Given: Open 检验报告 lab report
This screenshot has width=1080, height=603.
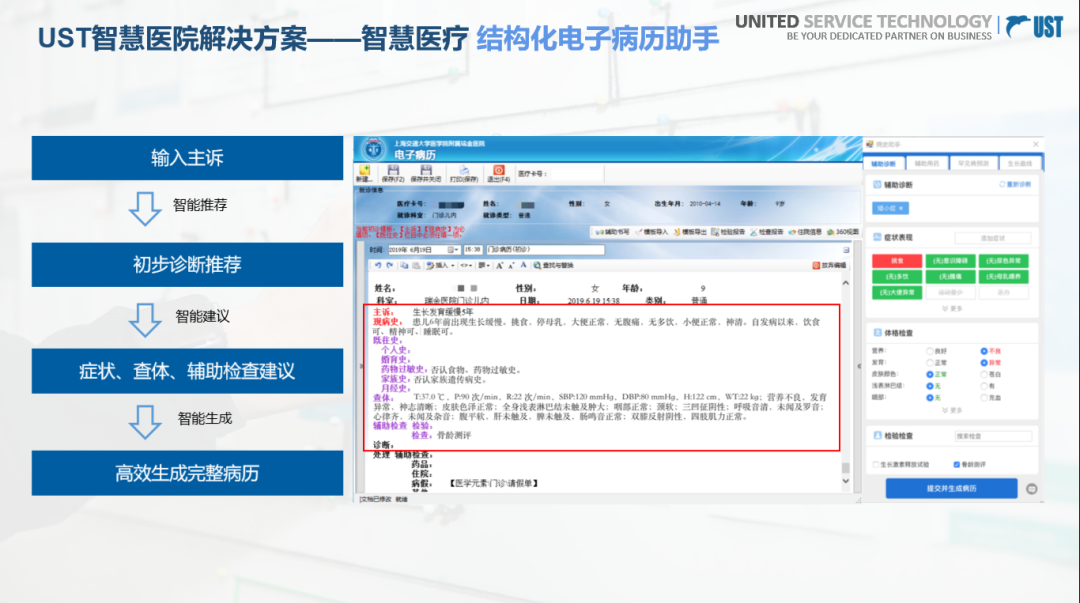Looking at the screenshot, I should pos(728,232).
